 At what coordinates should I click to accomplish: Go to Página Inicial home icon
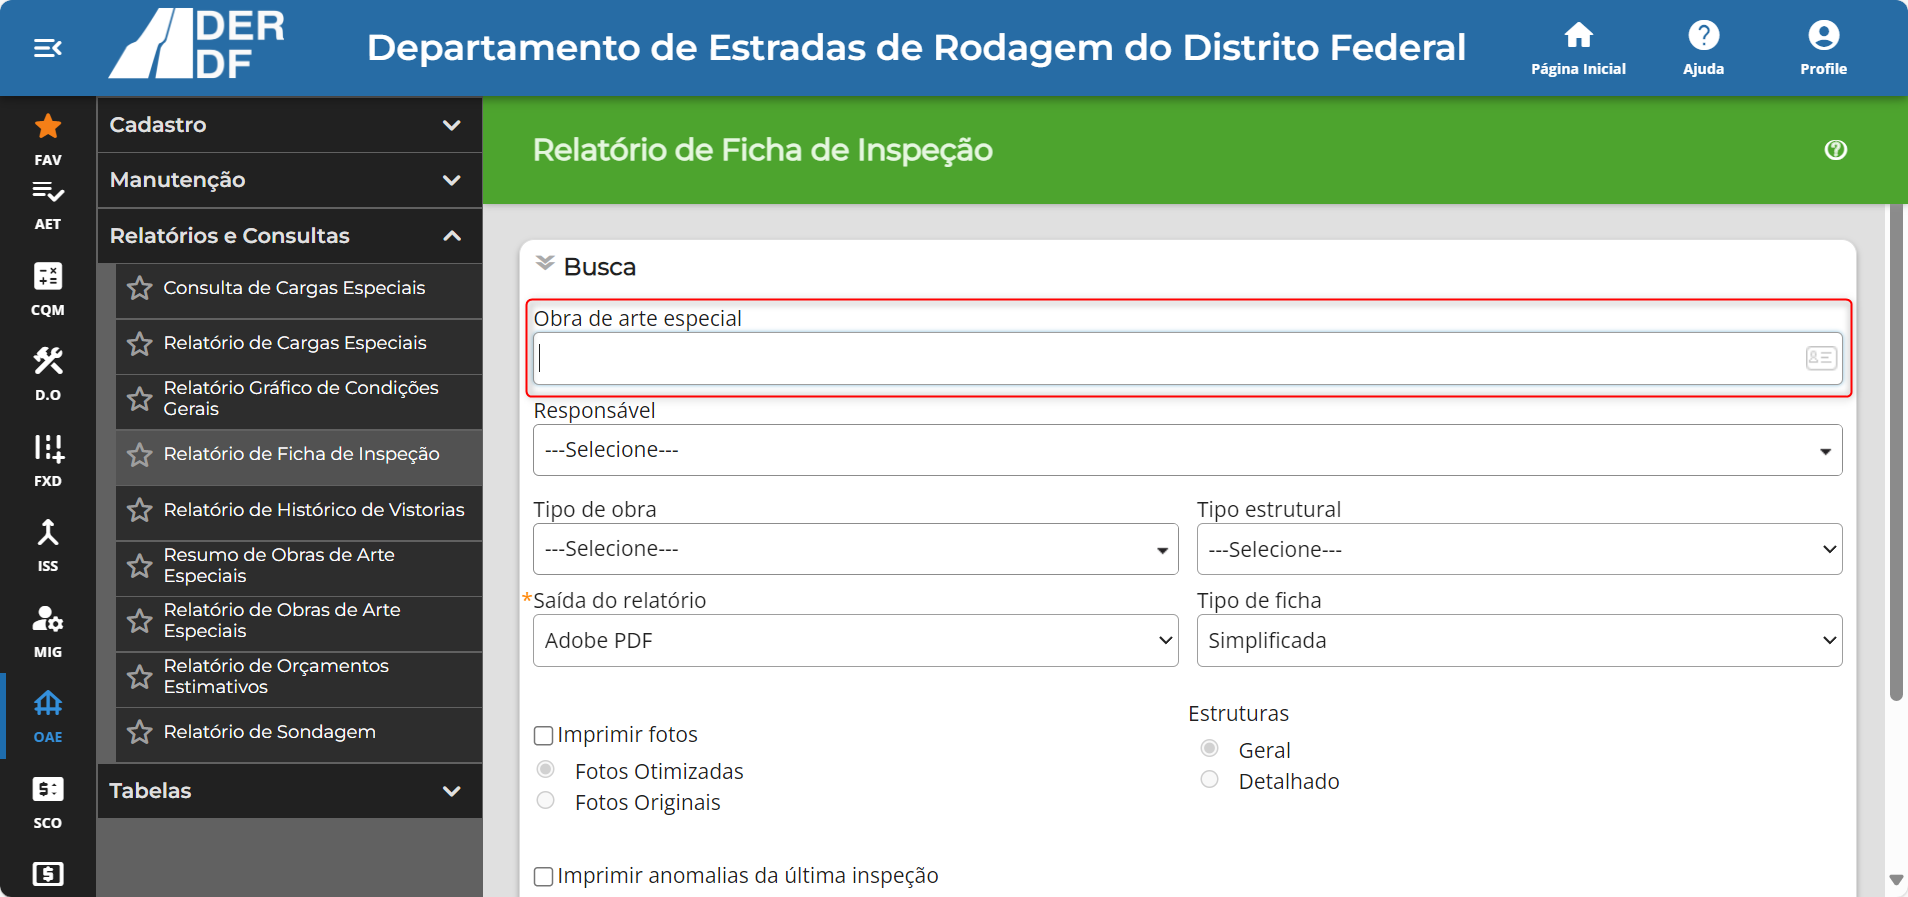point(1578,48)
